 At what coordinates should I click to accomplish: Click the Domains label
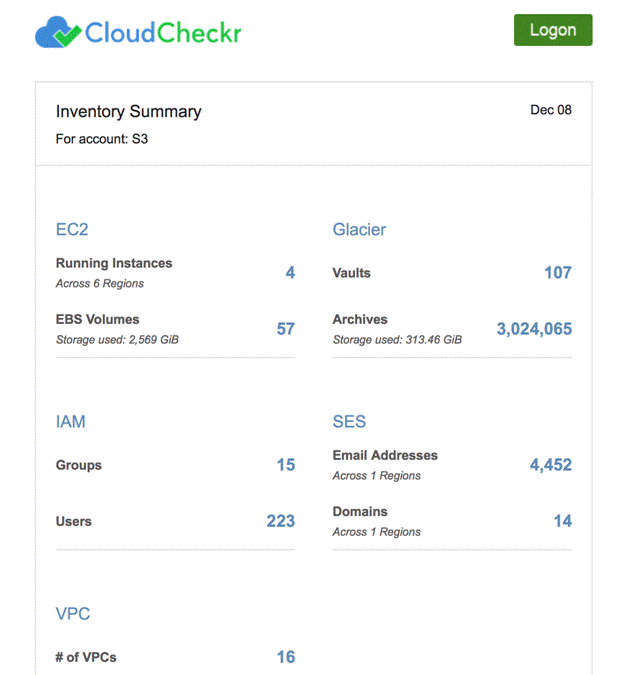pyautogui.click(x=360, y=512)
